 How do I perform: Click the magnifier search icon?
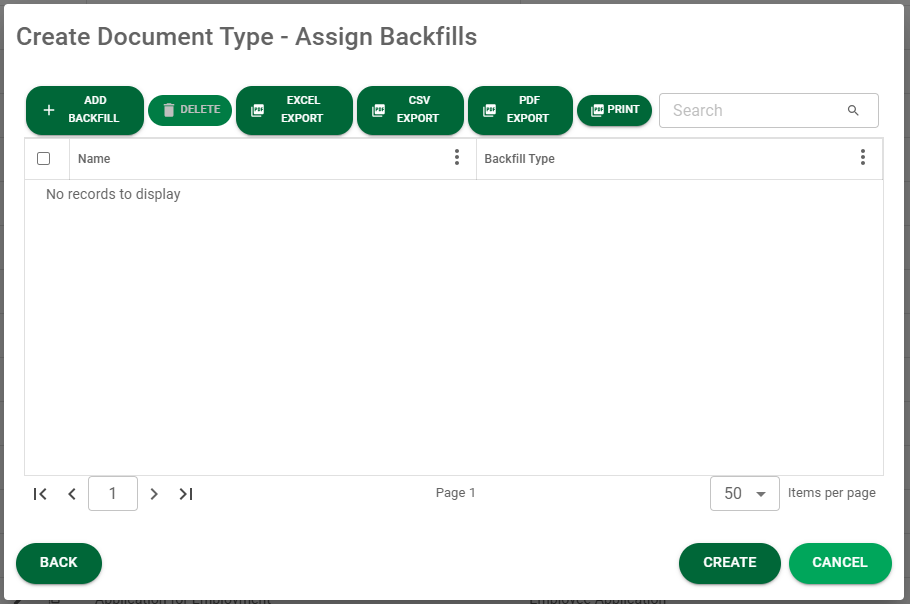click(x=853, y=110)
